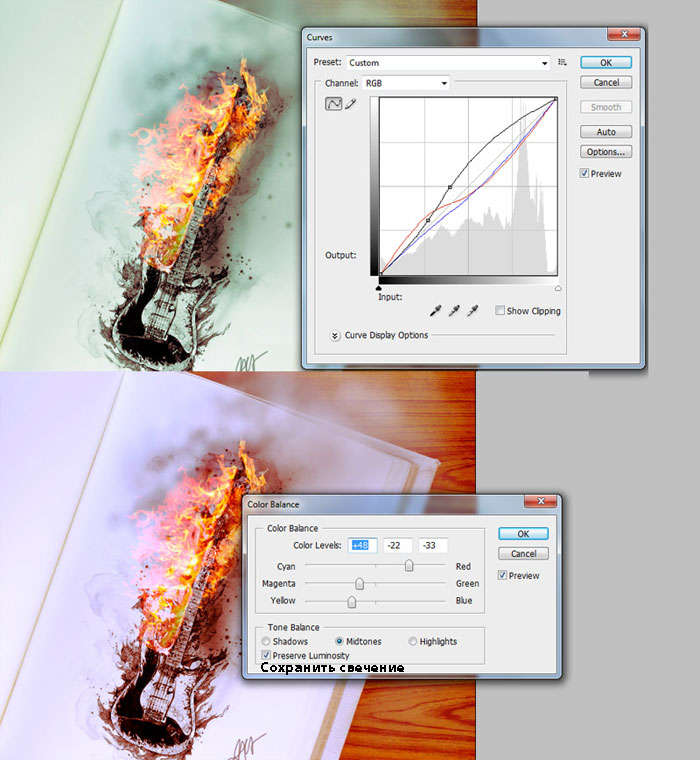Click the Cyan-Red slider handle
Screen dimensions: 700x760
(409, 566)
